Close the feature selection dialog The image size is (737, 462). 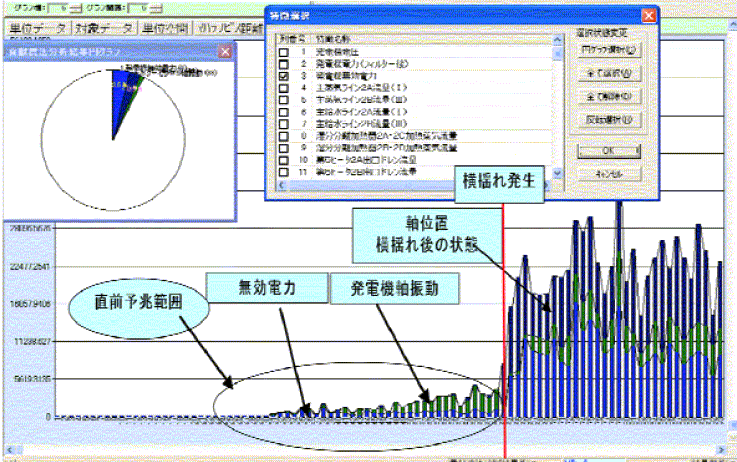[x=649, y=16]
